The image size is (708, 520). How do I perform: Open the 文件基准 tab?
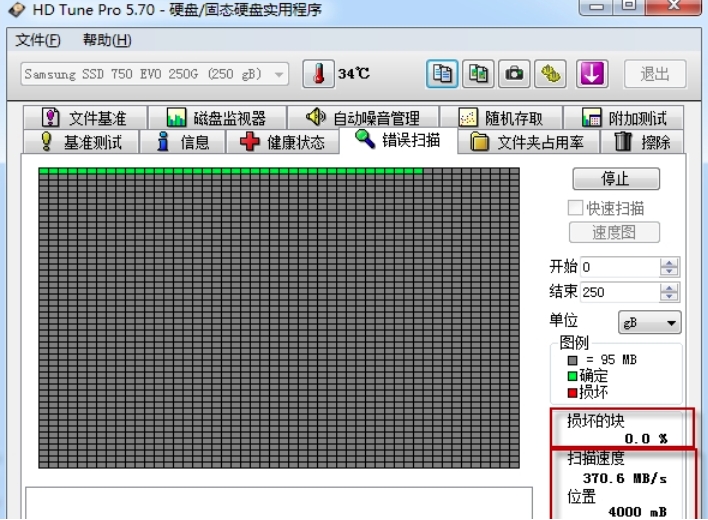point(85,118)
